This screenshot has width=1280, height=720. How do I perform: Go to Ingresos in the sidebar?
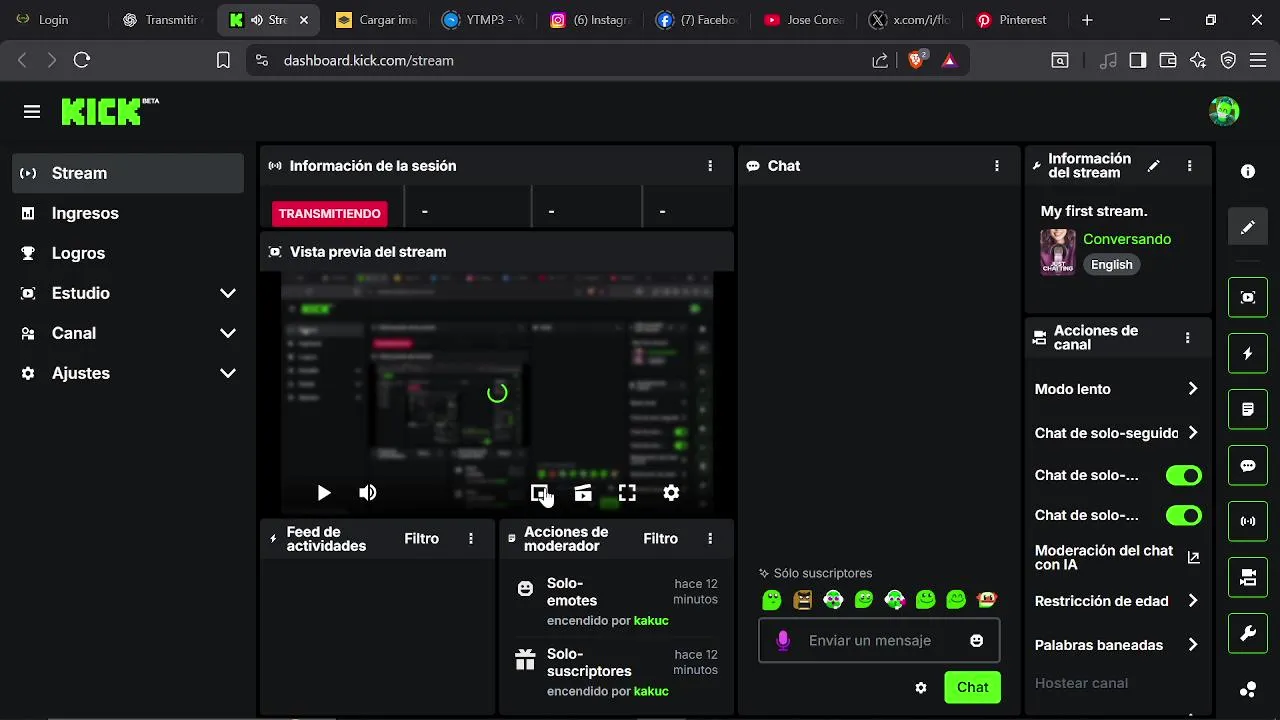(x=128, y=213)
